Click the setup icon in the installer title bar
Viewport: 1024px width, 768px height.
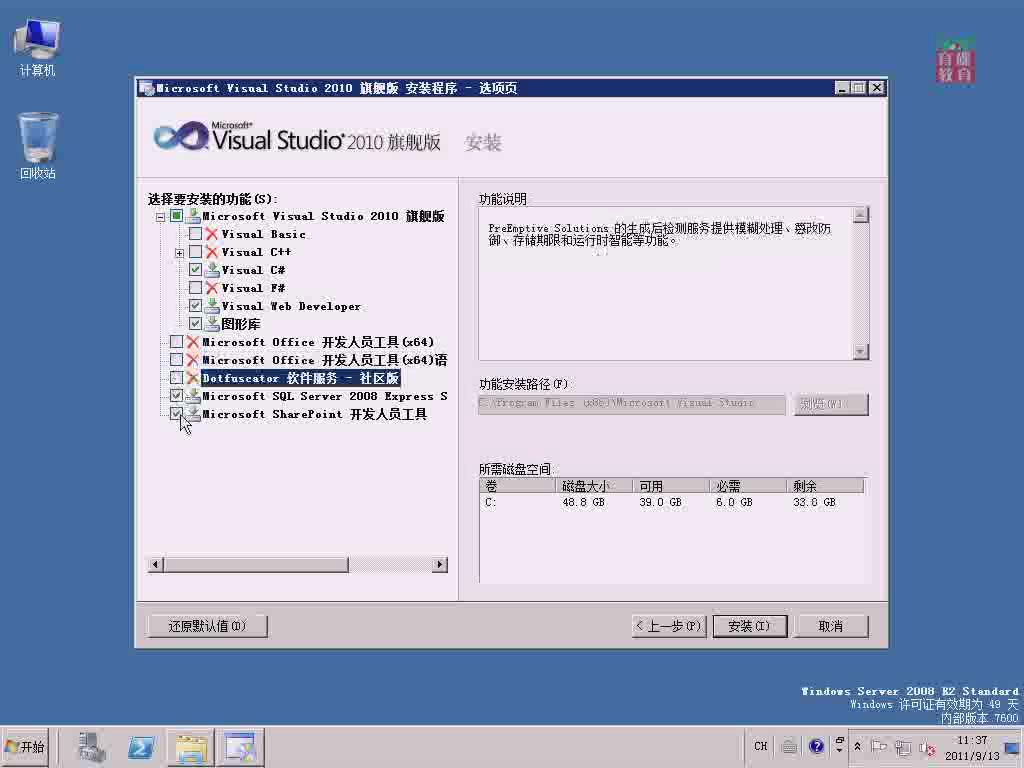coord(146,88)
